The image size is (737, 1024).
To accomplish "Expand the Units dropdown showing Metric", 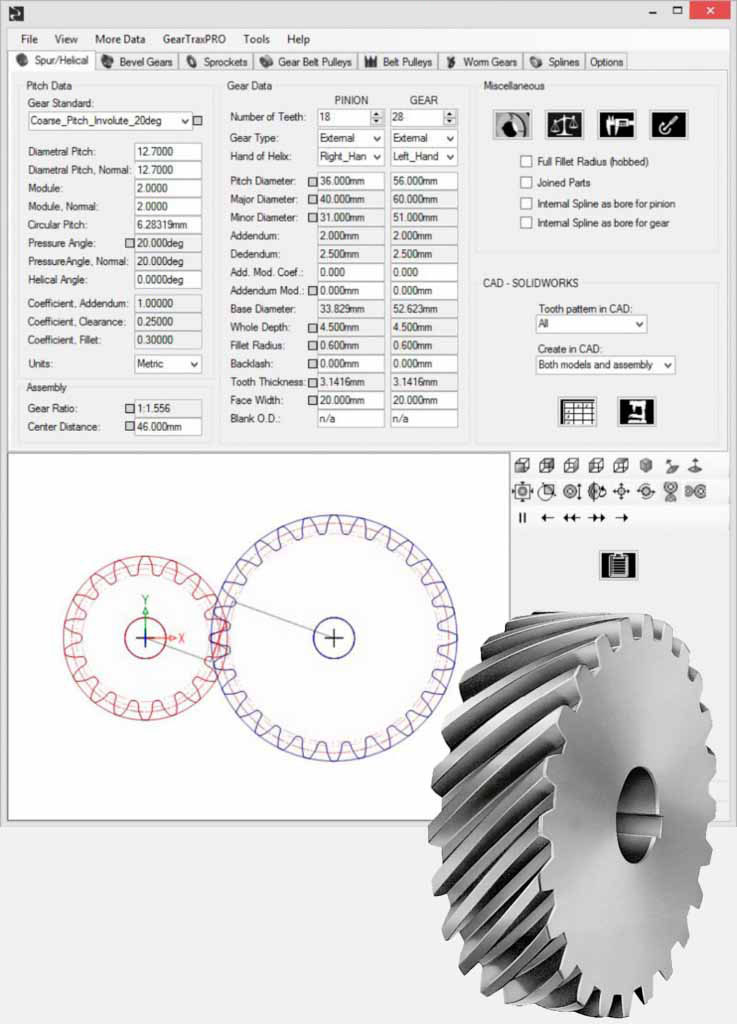I will point(194,365).
